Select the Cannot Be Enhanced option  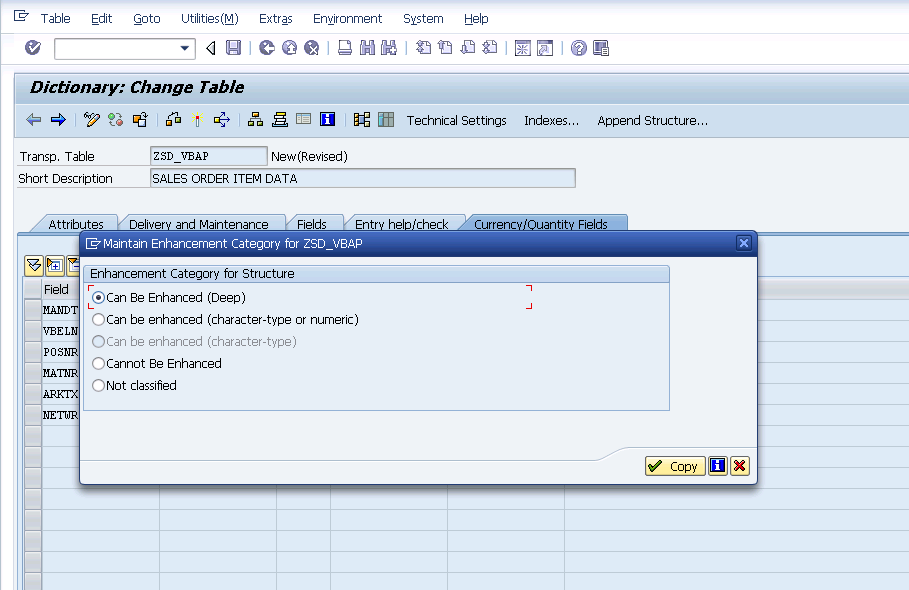98,361
